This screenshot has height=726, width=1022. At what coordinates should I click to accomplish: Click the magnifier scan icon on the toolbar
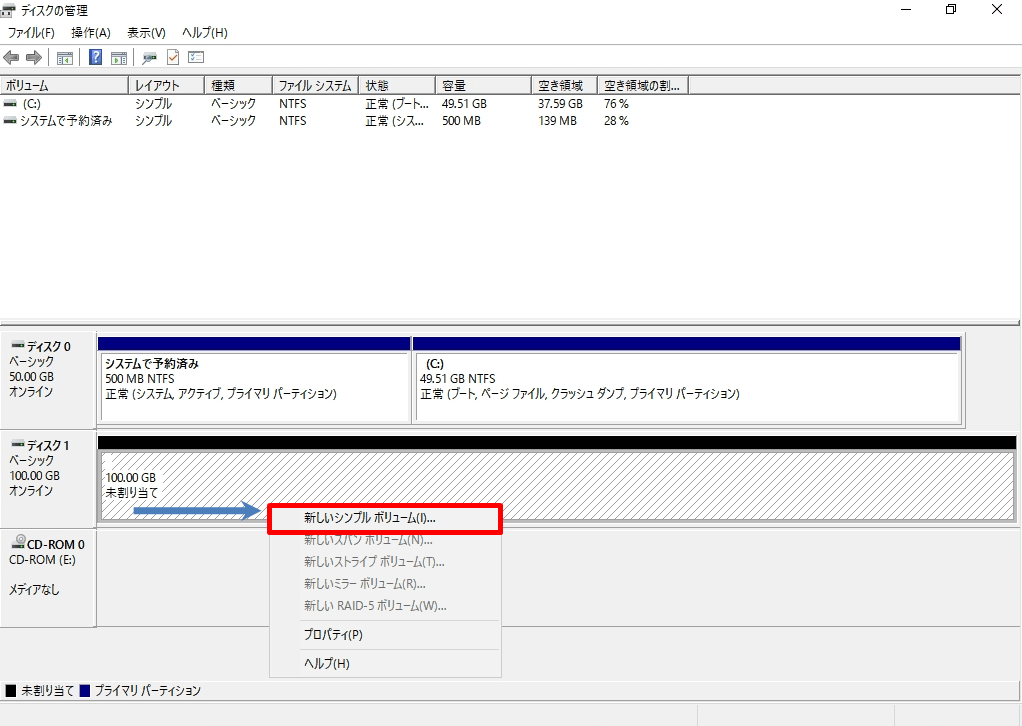click(150, 57)
